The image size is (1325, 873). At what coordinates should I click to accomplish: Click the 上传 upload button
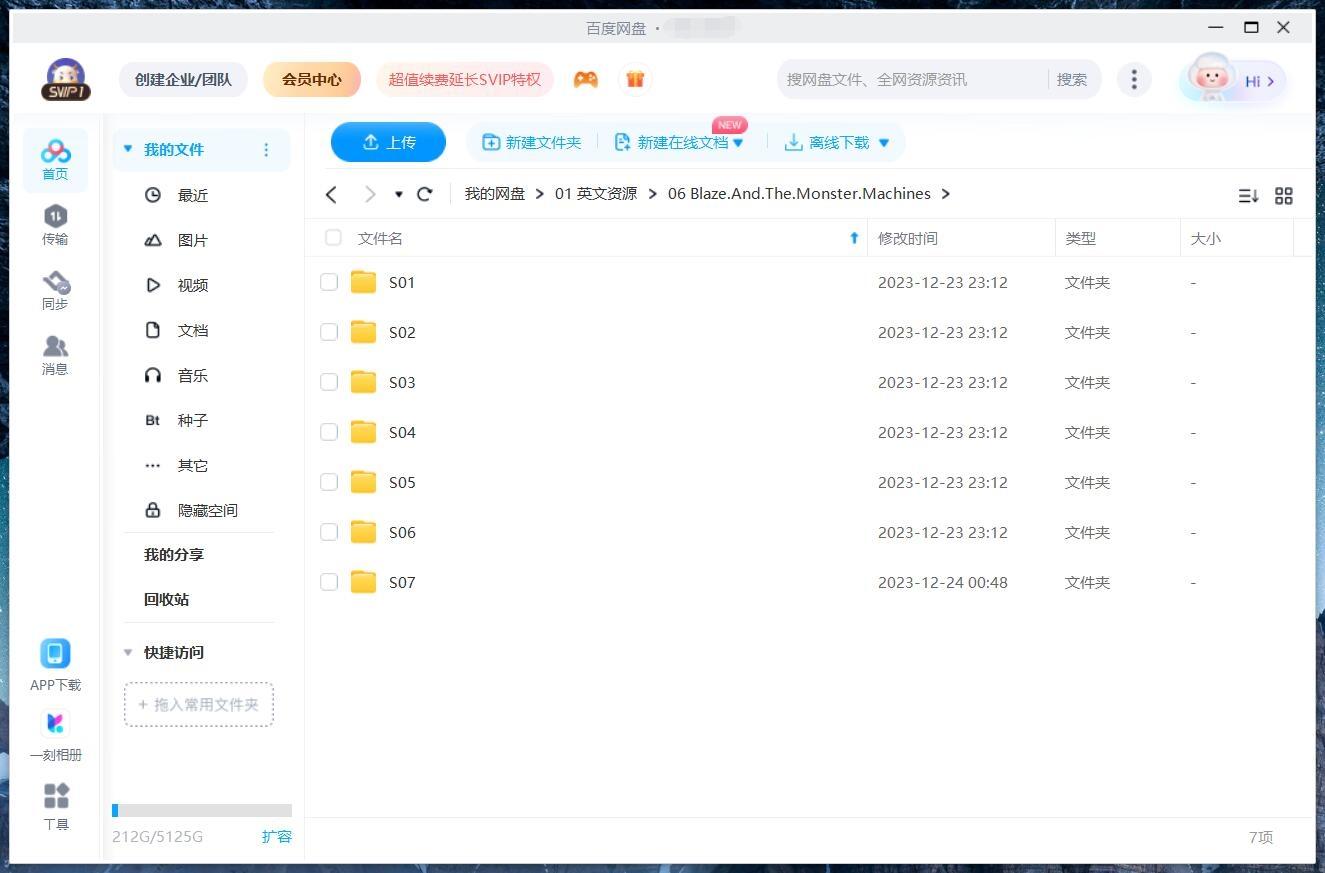click(x=388, y=142)
